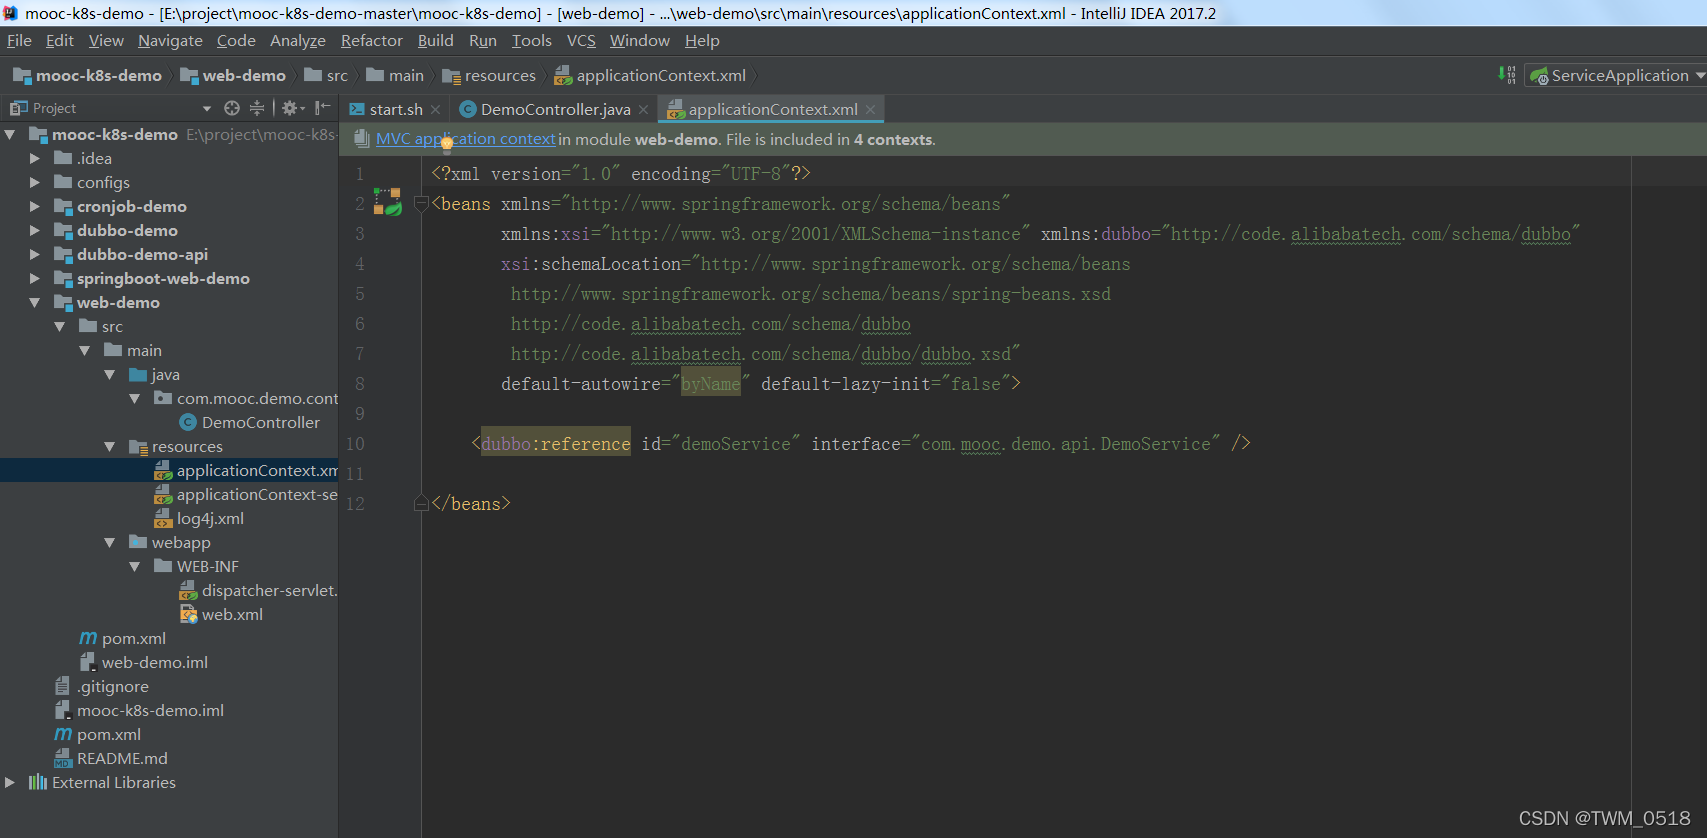Click the scroll from source target icon

pos(232,108)
